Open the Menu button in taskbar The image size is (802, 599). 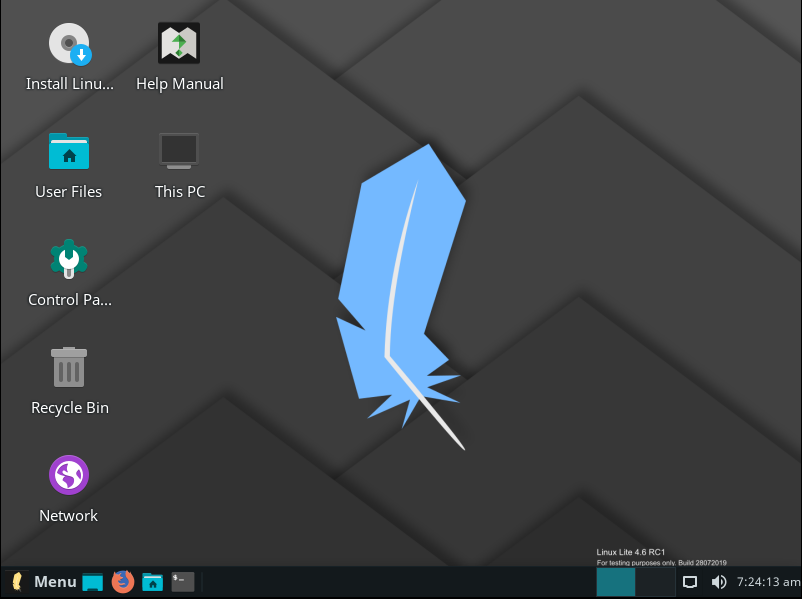click(x=43, y=582)
